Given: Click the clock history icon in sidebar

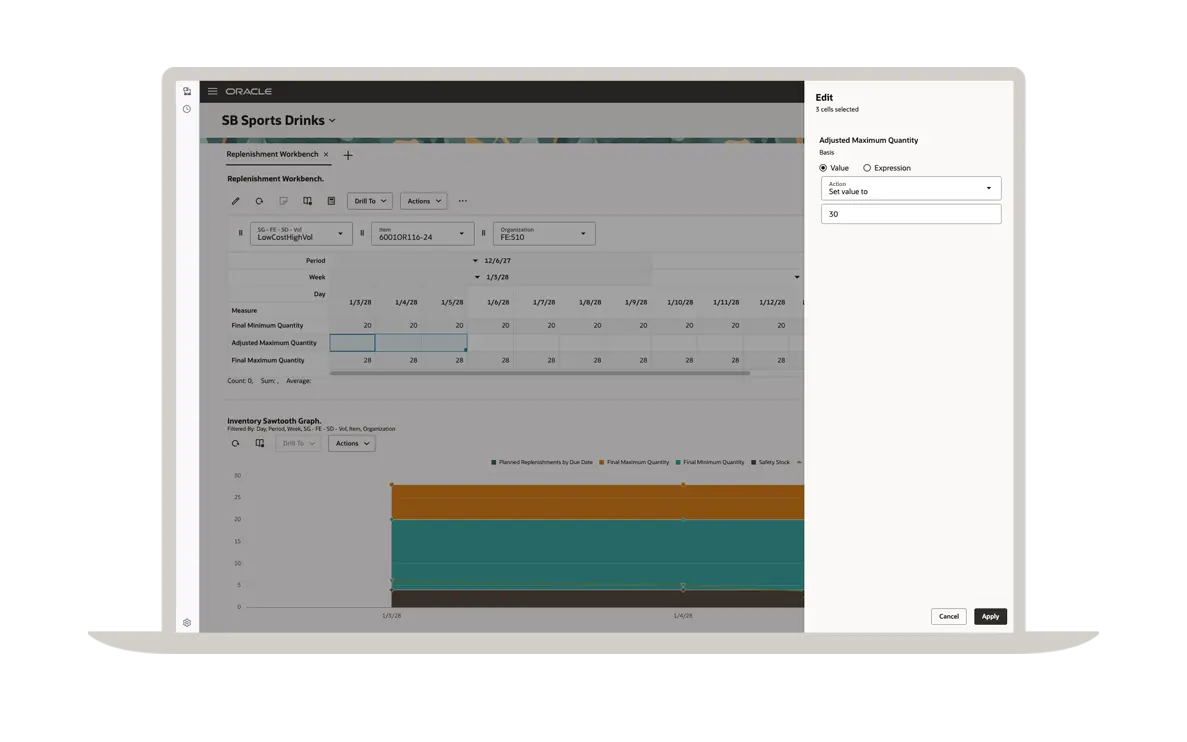Looking at the screenshot, I should point(187,109).
